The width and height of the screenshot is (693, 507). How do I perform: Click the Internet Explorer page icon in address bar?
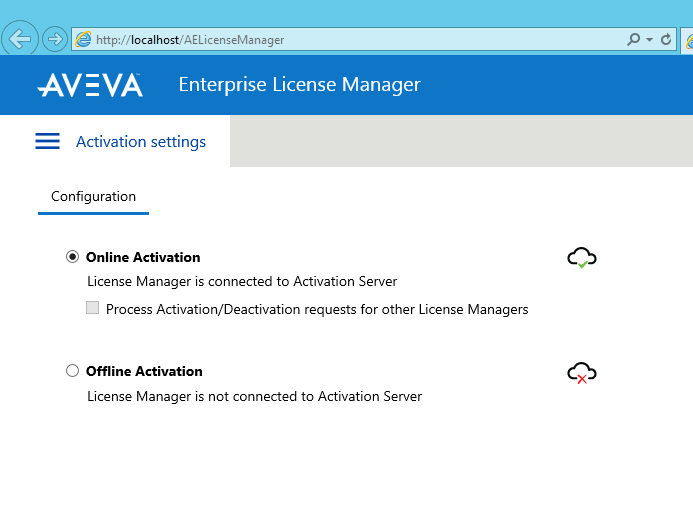(x=83, y=39)
